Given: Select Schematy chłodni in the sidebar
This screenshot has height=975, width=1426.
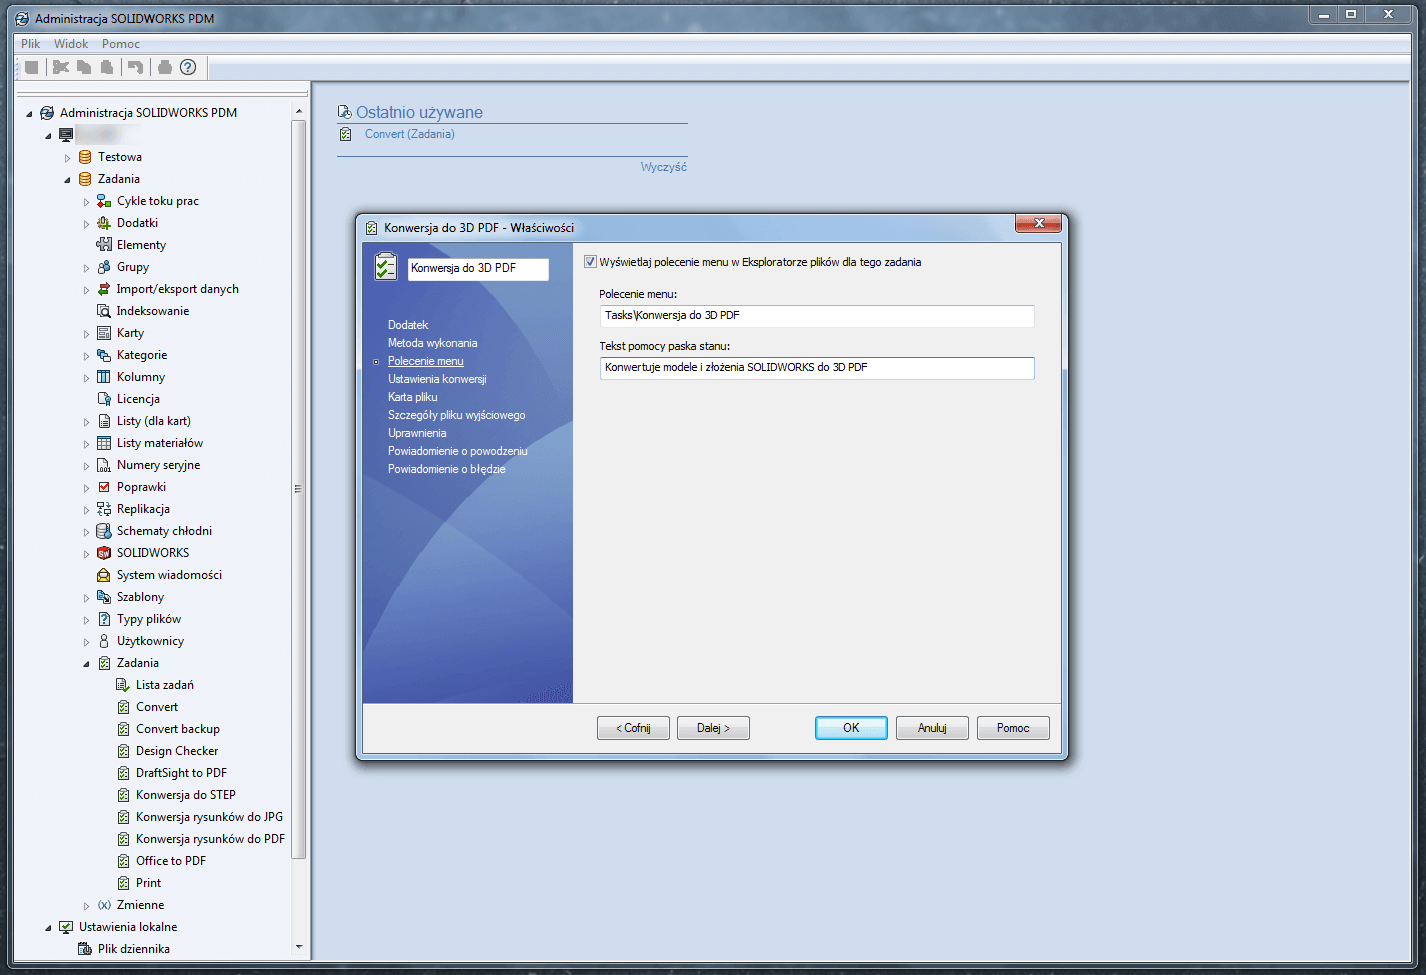Looking at the screenshot, I should click(164, 530).
